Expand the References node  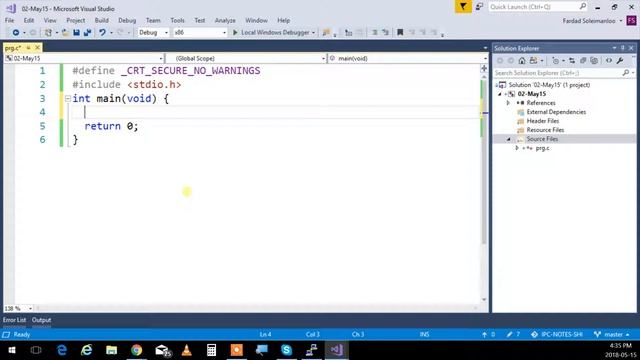point(508,103)
